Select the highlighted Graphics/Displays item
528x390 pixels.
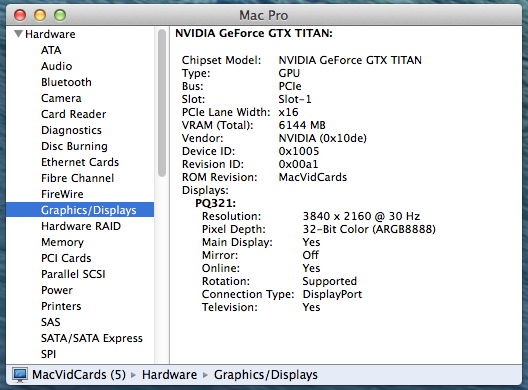(x=80, y=210)
